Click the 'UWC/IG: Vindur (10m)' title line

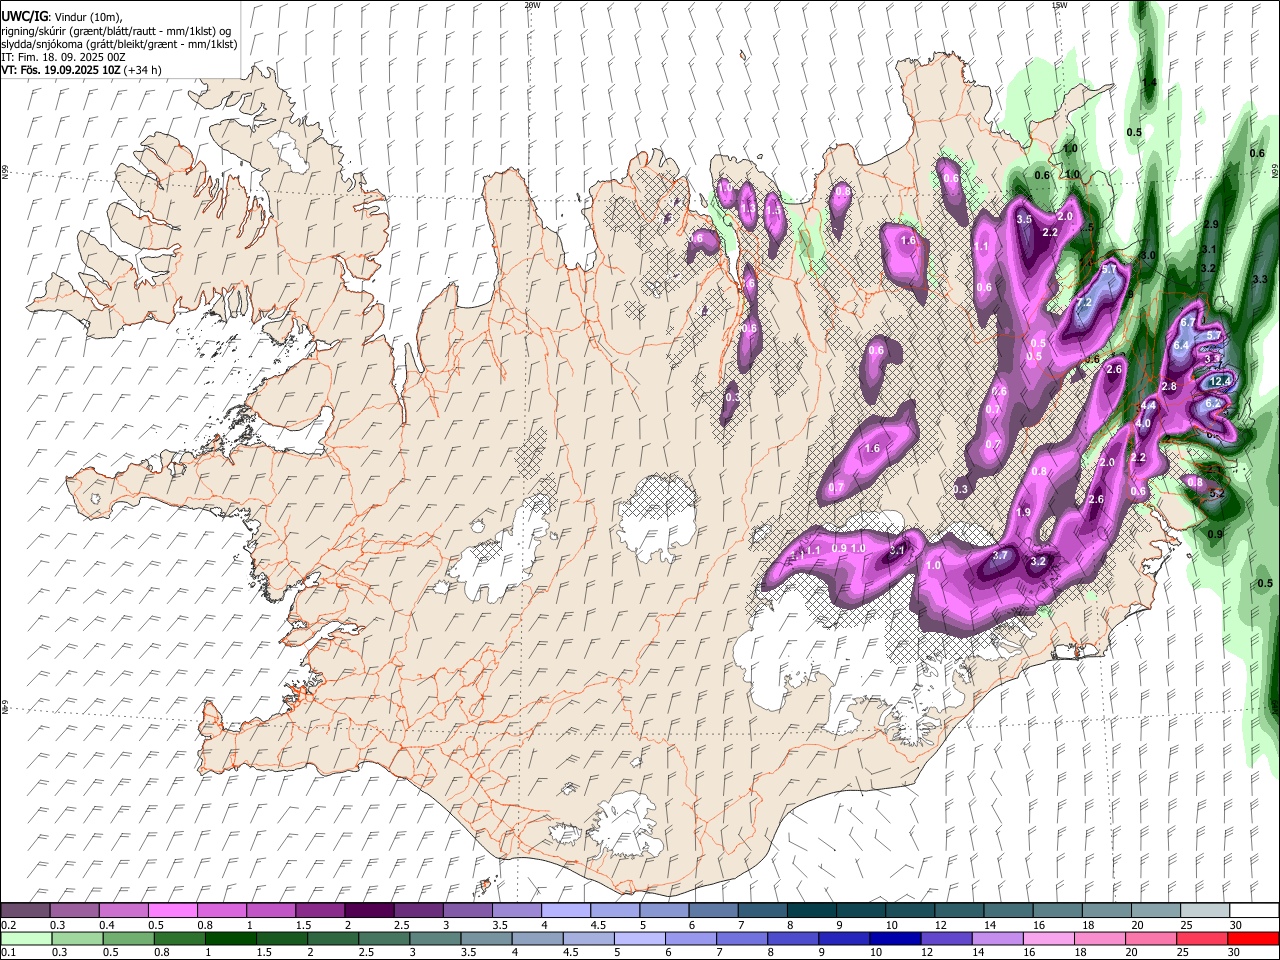click(x=62, y=17)
